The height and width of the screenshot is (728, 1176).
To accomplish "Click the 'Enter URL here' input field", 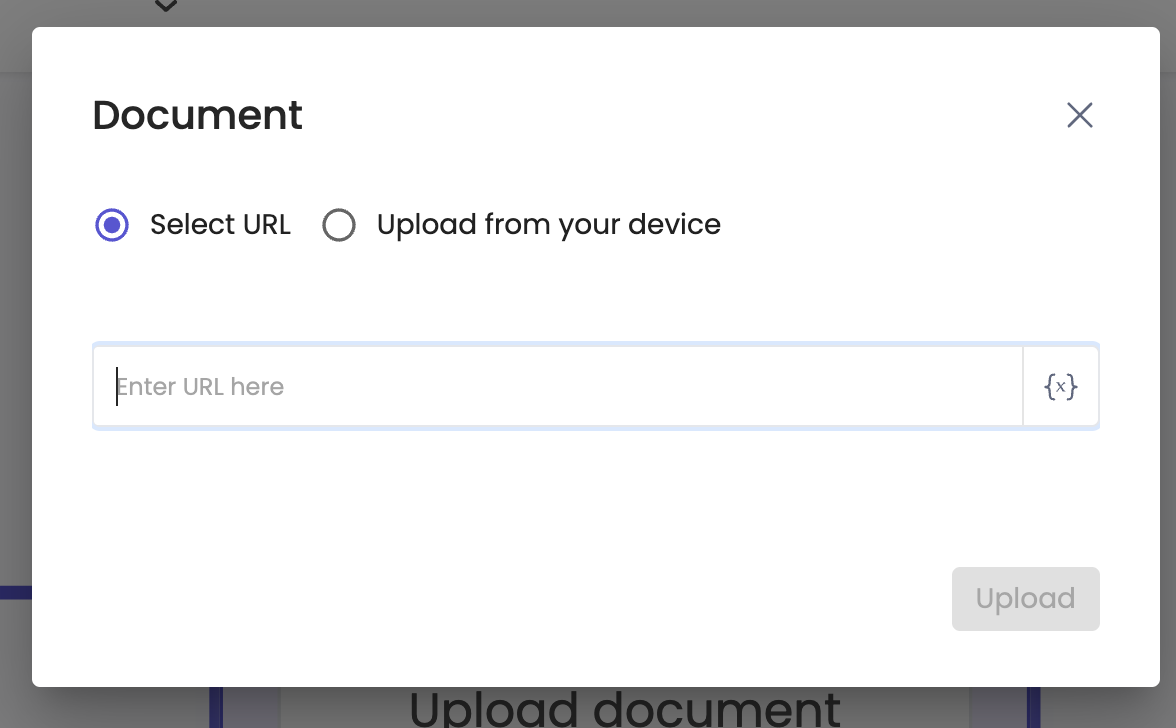I will click(558, 386).
